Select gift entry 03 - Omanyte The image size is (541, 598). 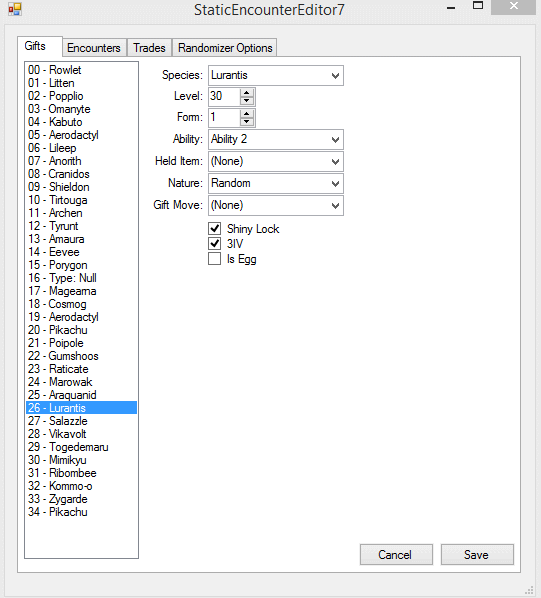pyautogui.click(x=81, y=109)
